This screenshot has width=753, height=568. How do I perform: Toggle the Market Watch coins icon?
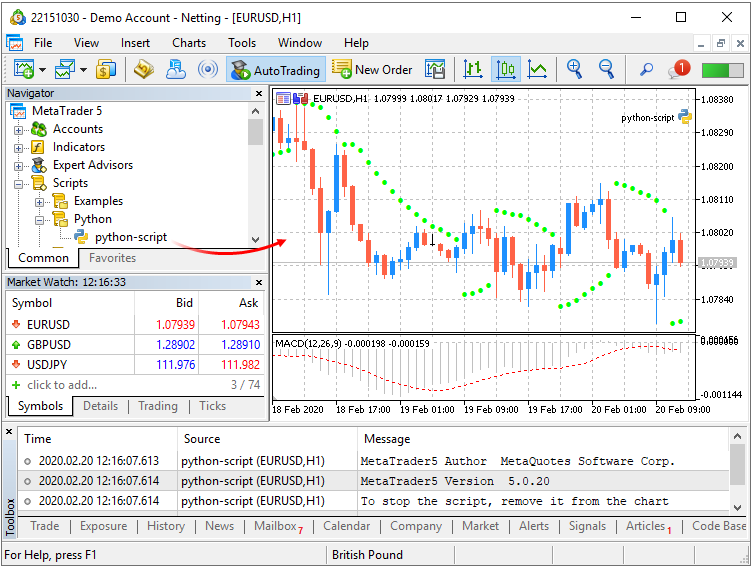click(106, 70)
